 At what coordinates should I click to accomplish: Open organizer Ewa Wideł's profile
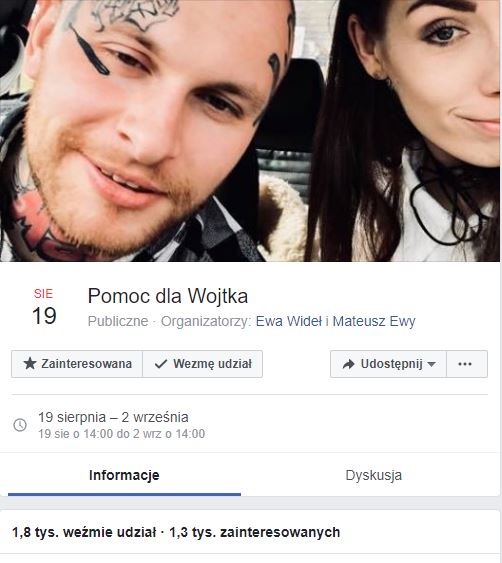click(289, 321)
